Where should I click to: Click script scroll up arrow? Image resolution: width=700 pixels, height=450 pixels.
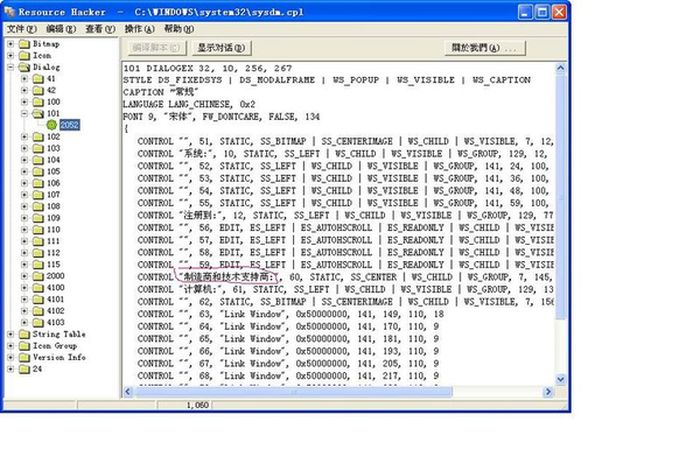pyautogui.click(x=561, y=68)
